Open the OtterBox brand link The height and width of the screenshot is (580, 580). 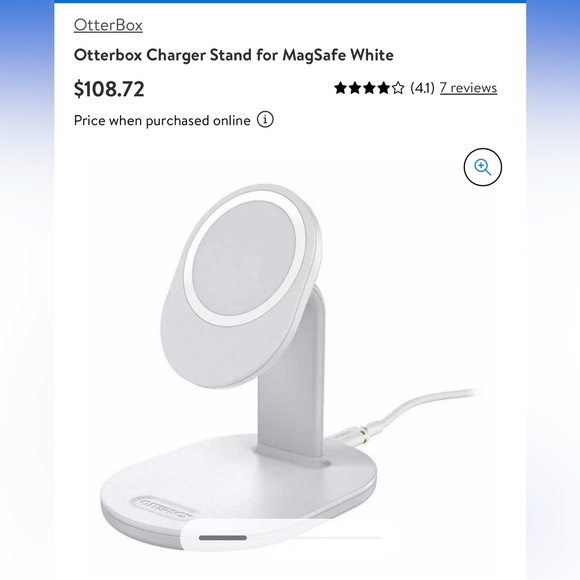coord(108,26)
